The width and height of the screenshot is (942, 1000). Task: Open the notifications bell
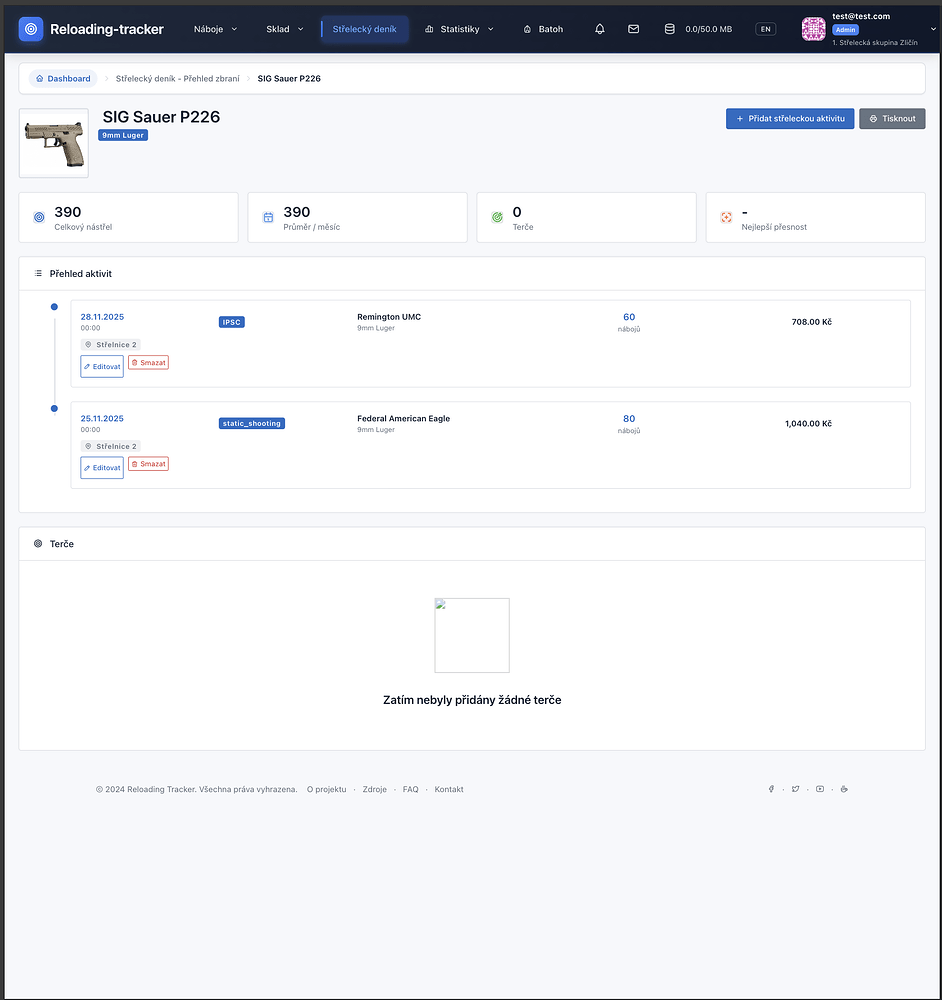click(x=600, y=29)
